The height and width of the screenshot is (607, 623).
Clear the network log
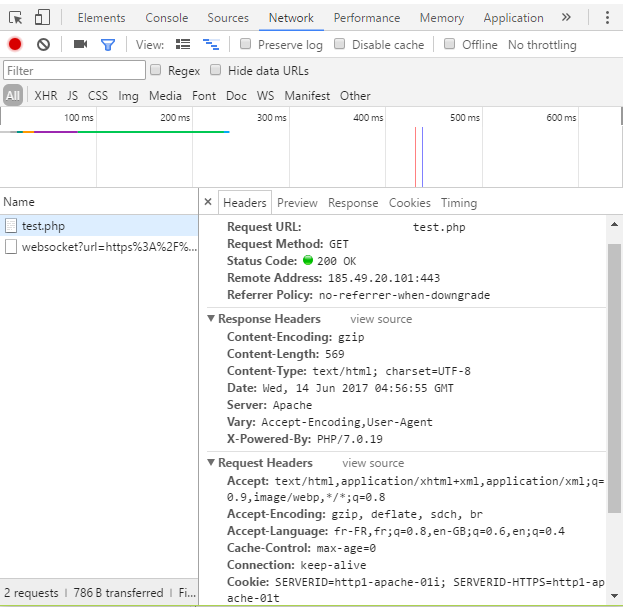click(43, 44)
